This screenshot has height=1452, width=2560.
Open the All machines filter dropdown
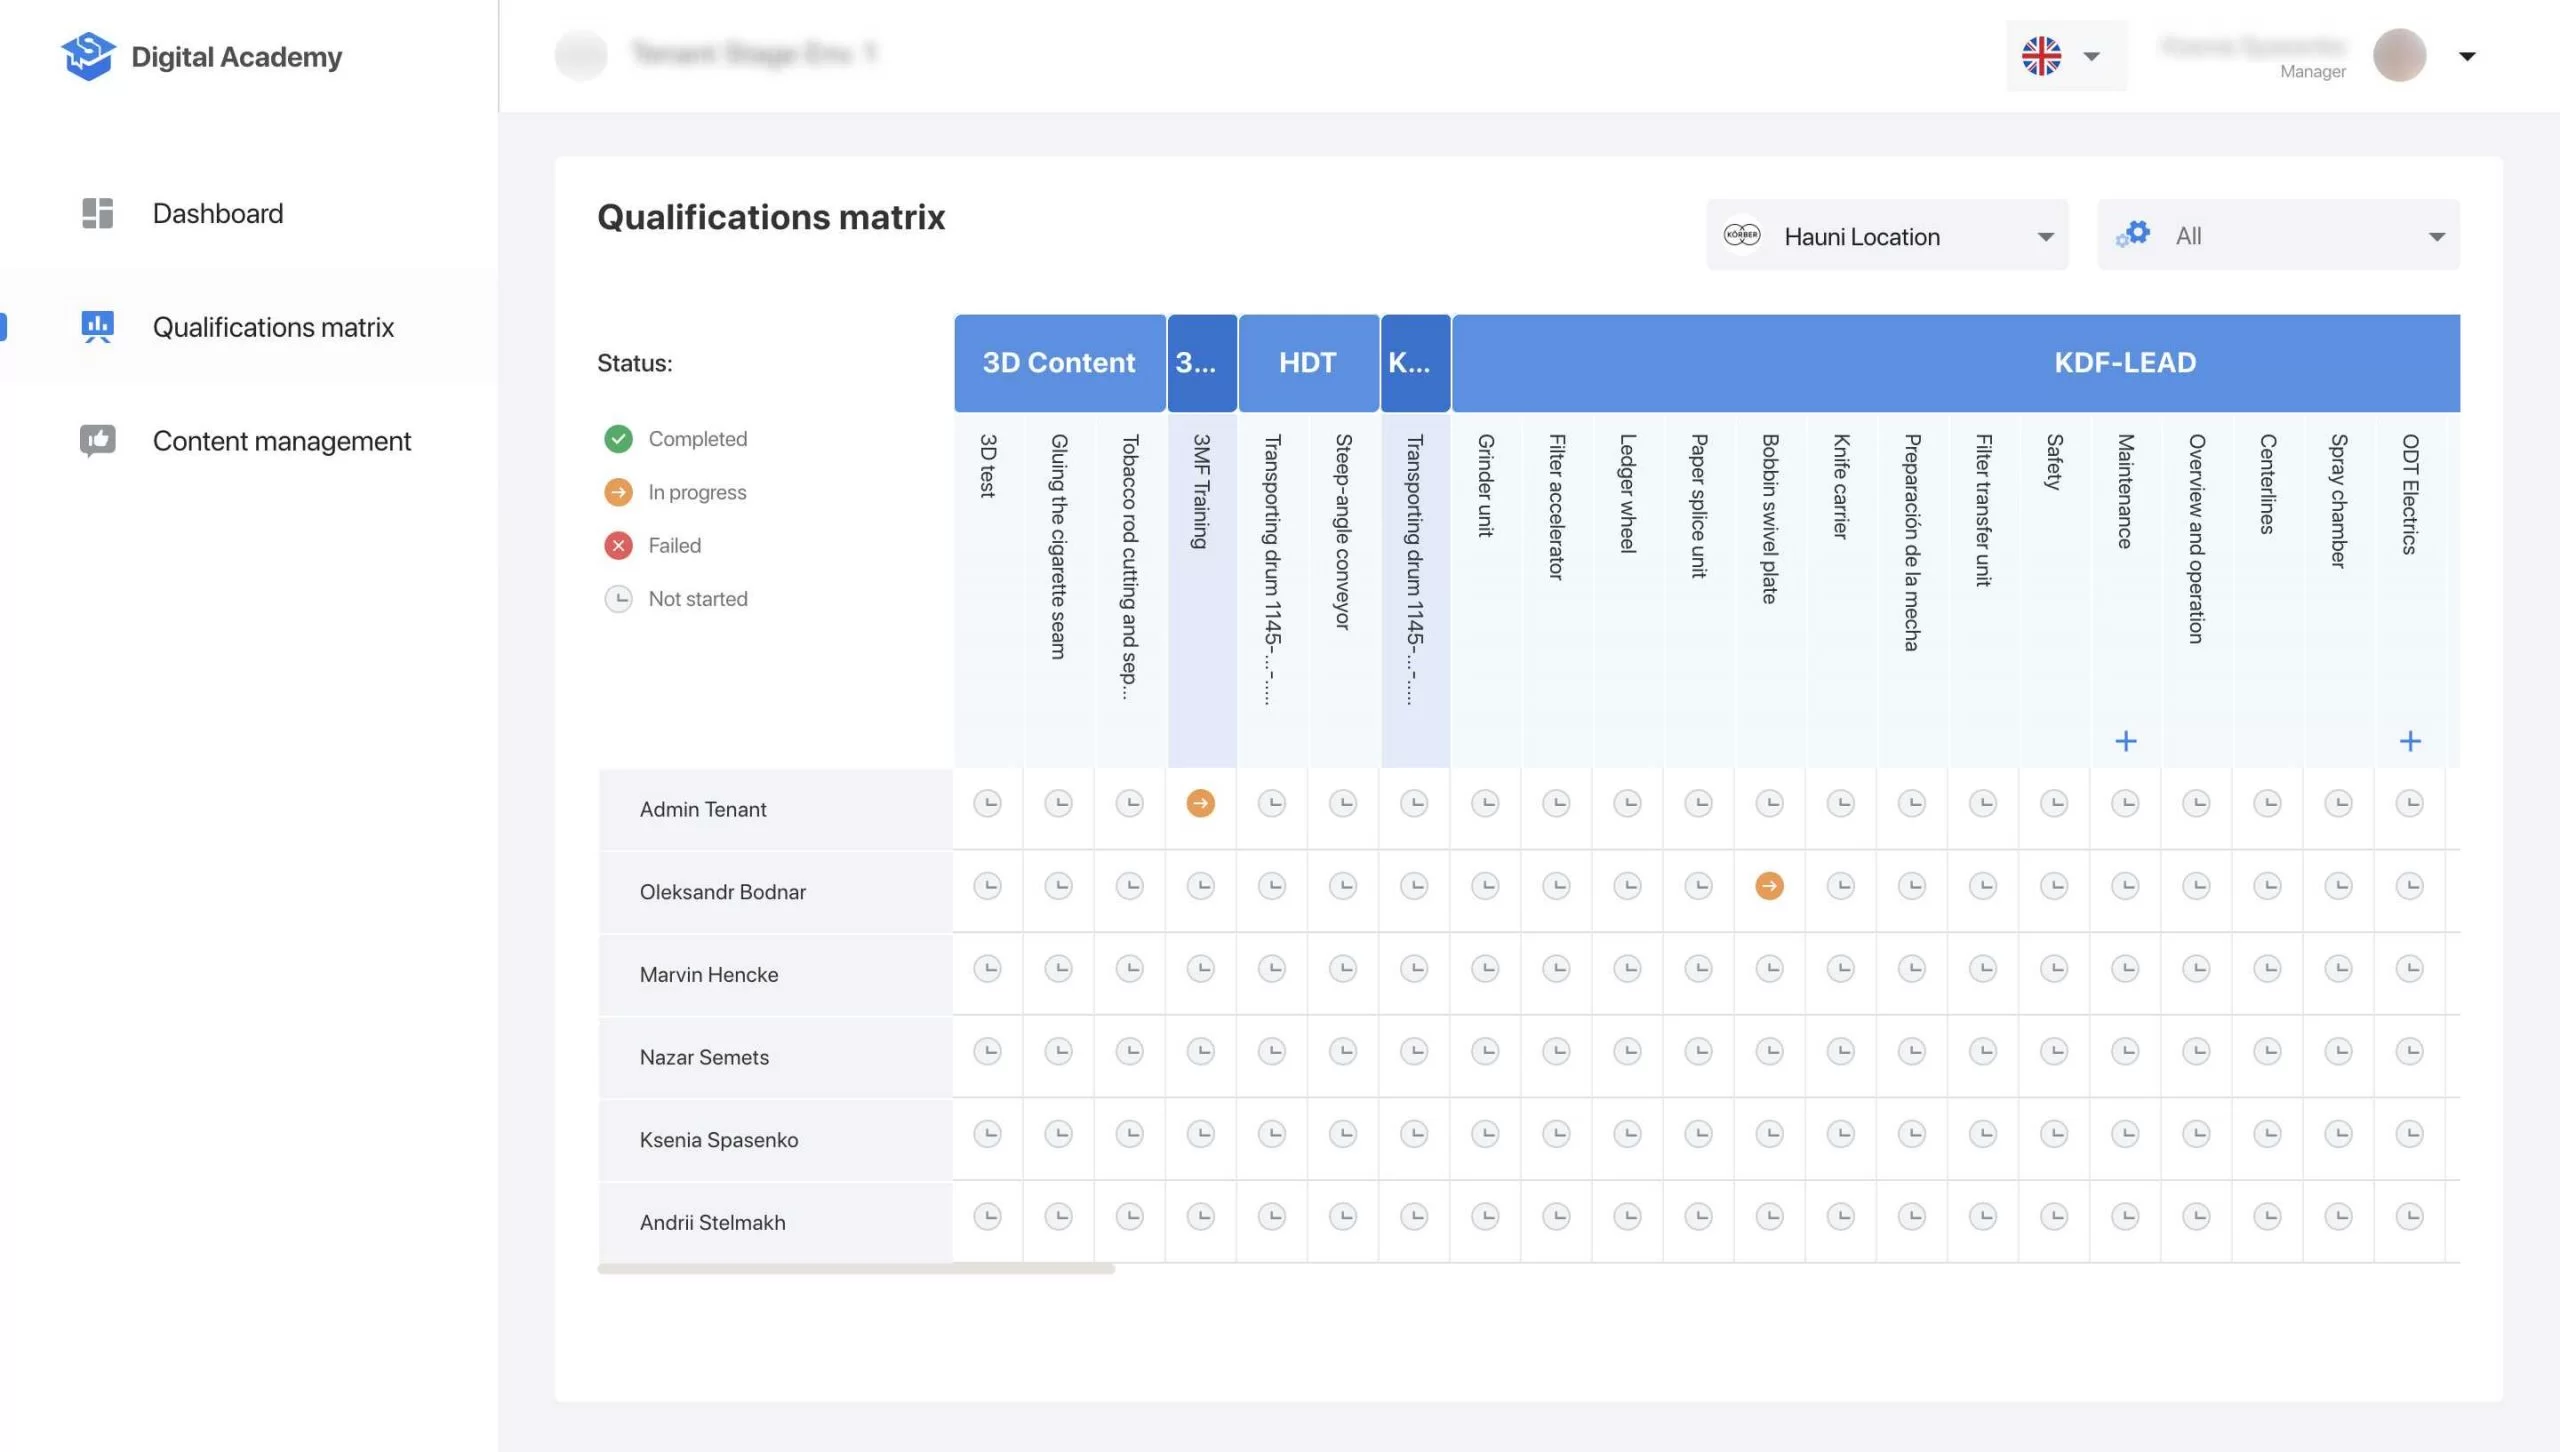coord(2277,236)
